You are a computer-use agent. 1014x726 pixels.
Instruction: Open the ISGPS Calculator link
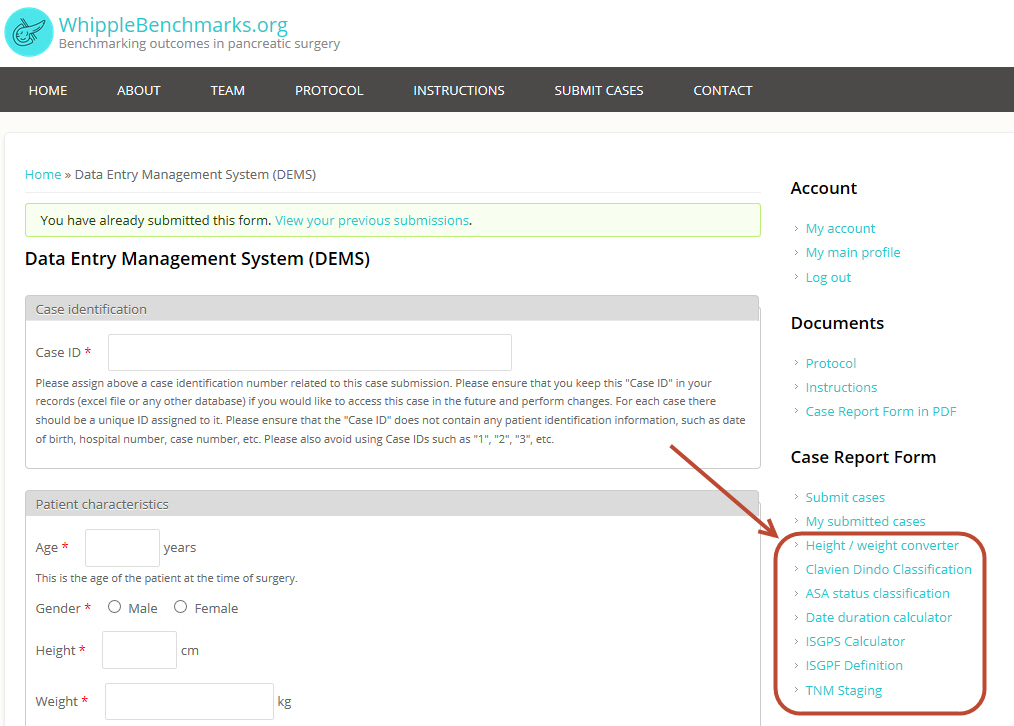pyautogui.click(x=855, y=641)
